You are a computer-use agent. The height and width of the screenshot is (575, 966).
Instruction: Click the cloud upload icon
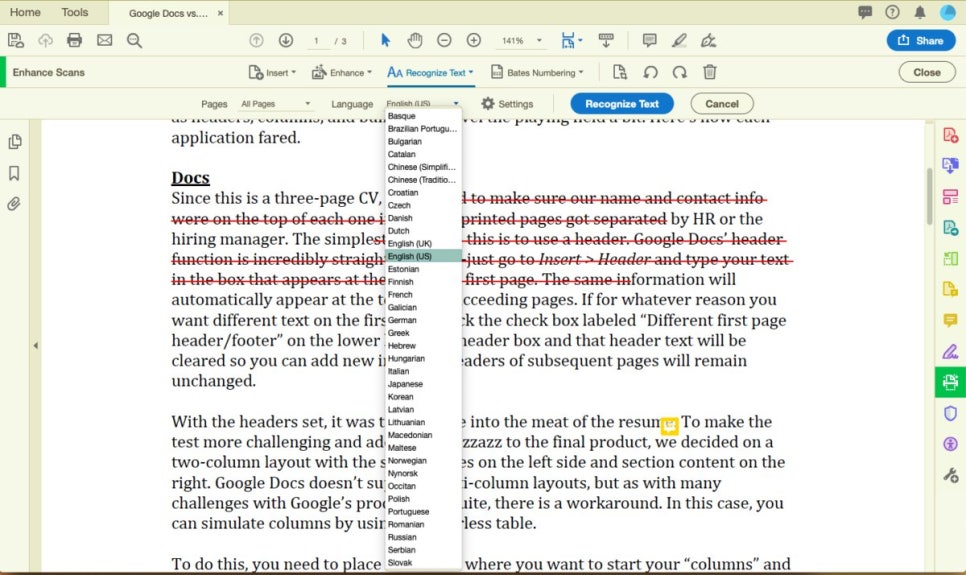click(x=45, y=41)
